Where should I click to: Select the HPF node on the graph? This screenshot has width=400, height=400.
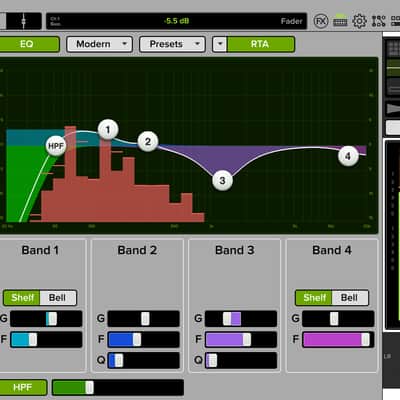pyautogui.click(x=56, y=146)
